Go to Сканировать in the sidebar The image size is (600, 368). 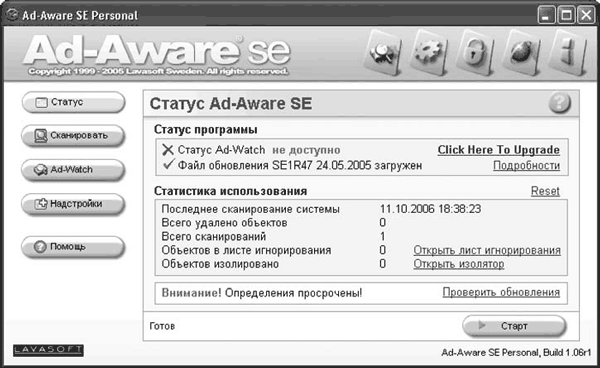(73, 136)
